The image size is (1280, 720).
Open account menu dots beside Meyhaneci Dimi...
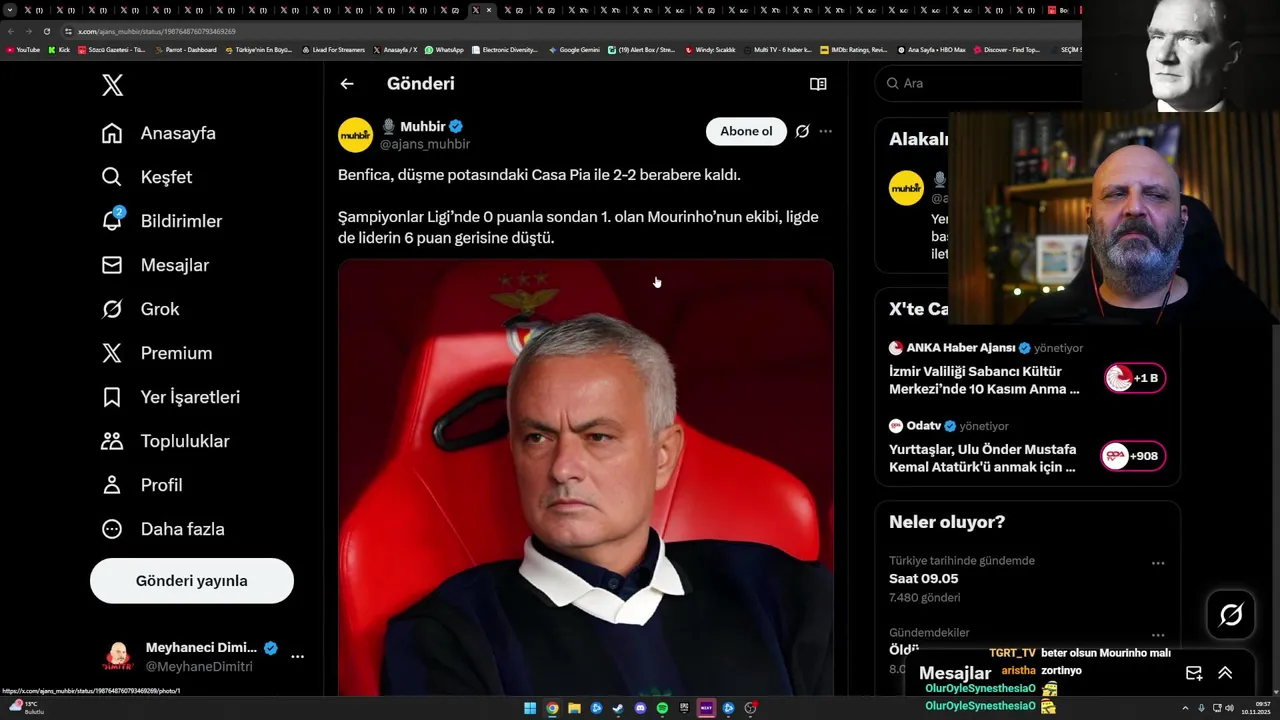[x=297, y=657]
